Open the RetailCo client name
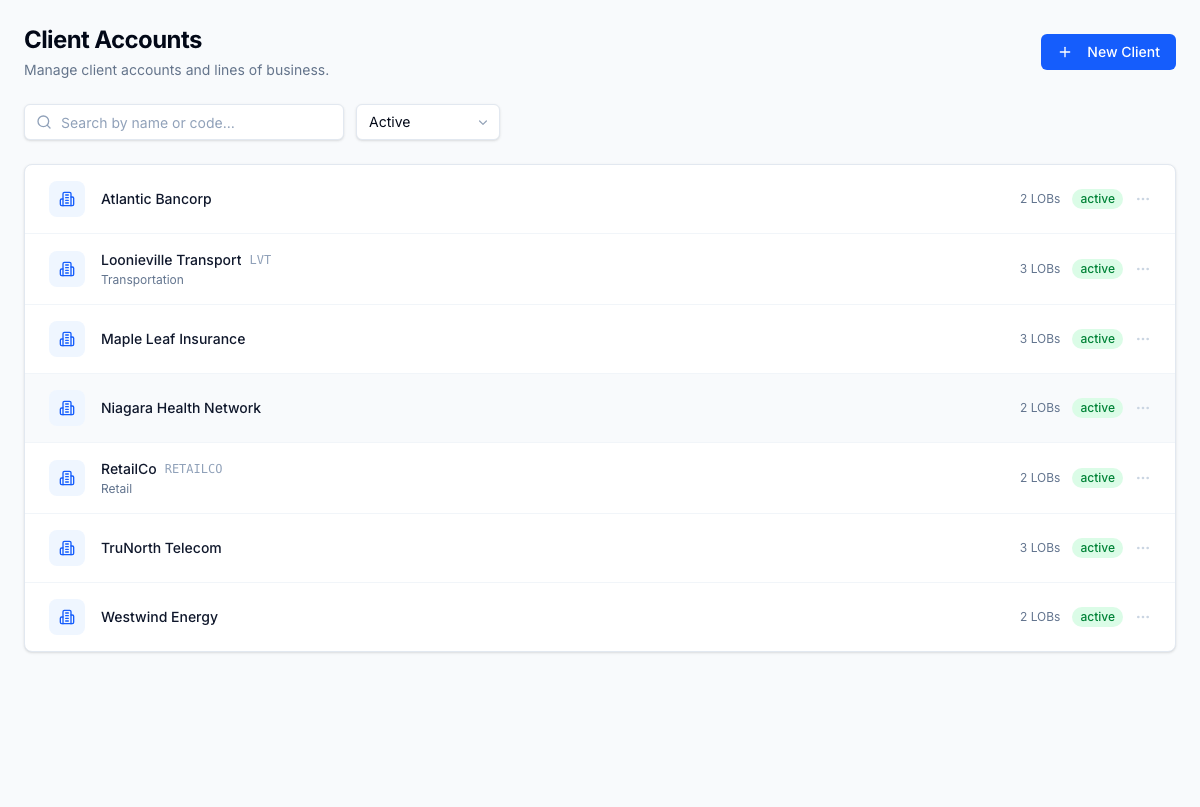Image resolution: width=1200 pixels, height=807 pixels. click(129, 469)
